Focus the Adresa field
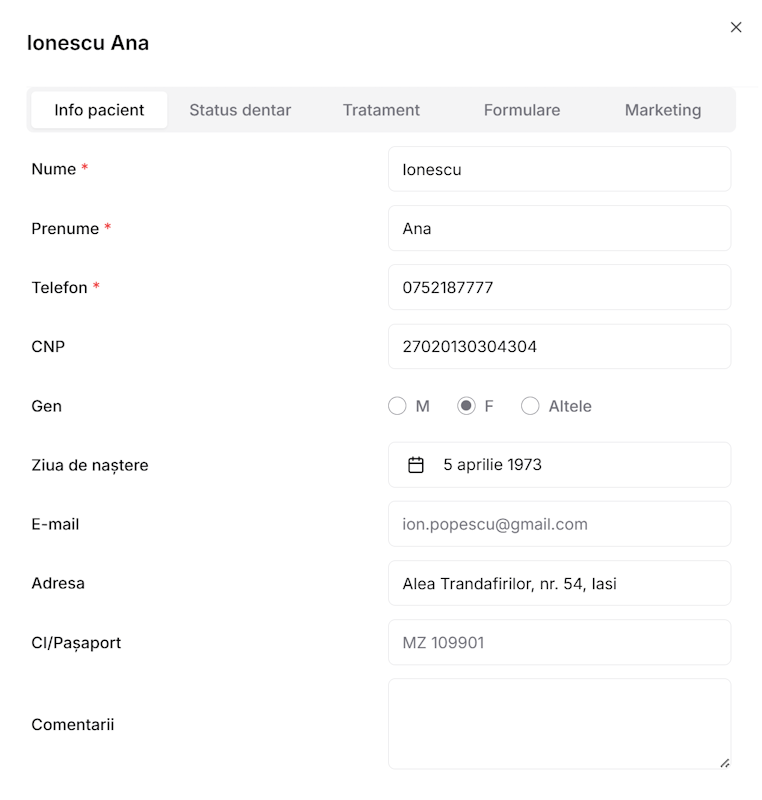This screenshot has width=762, height=800. coord(558,583)
